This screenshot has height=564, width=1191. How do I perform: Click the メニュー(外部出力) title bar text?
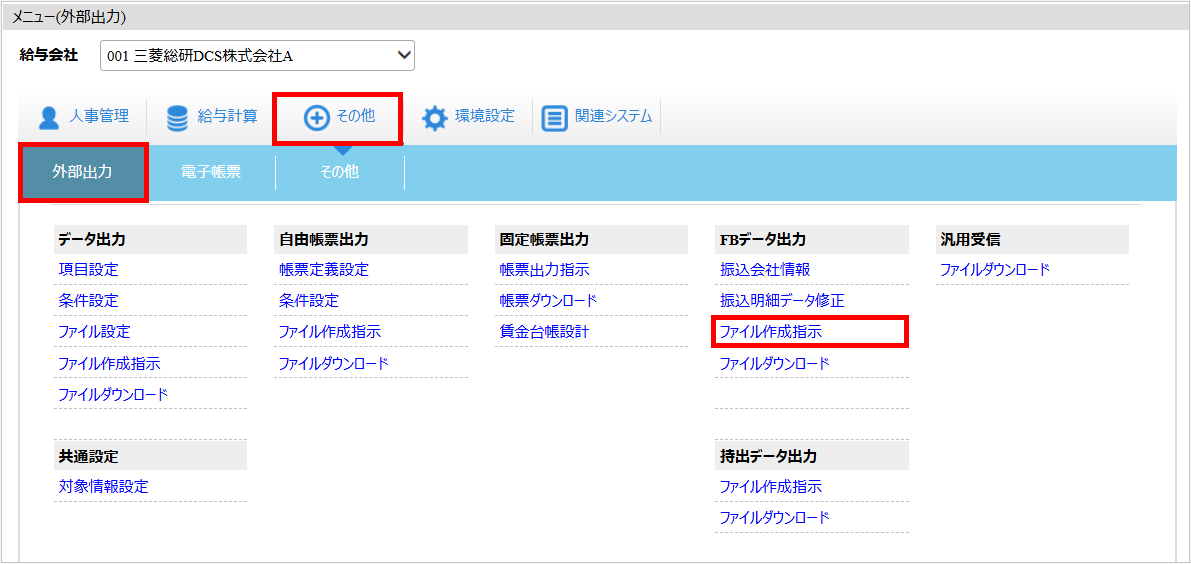pos(69,15)
